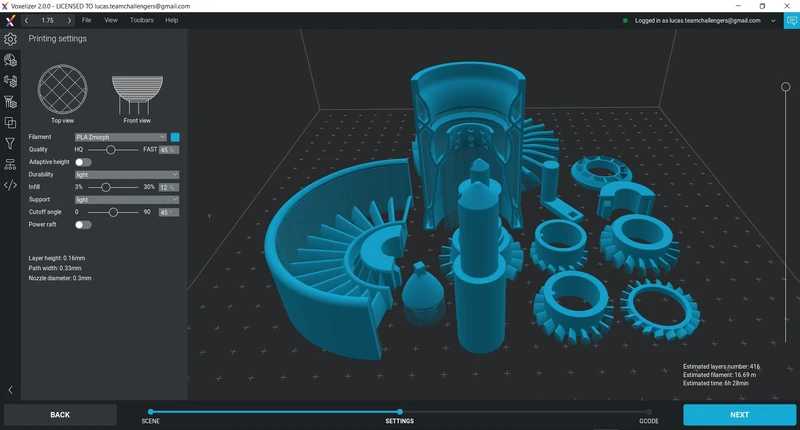Collapse the left panel with bottom chevron

coord(10,390)
